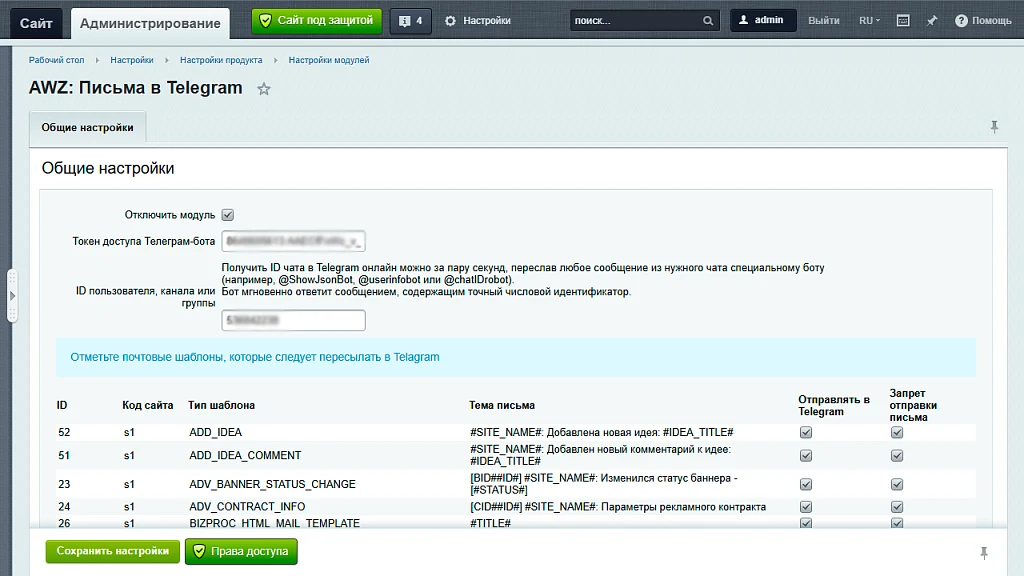Toggle Отправлять в Telegram for ADD_IDEA
This screenshot has height=576, width=1024.
(x=806, y=432)
